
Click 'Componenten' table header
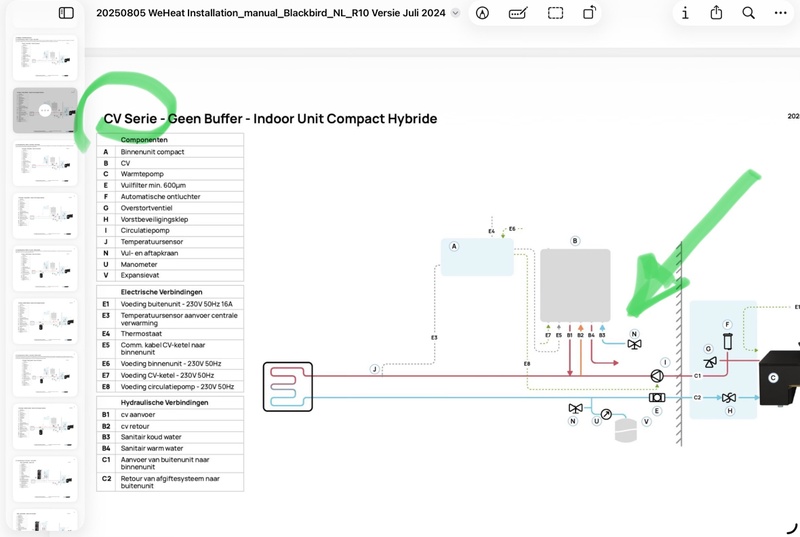(x=170, y=140)
